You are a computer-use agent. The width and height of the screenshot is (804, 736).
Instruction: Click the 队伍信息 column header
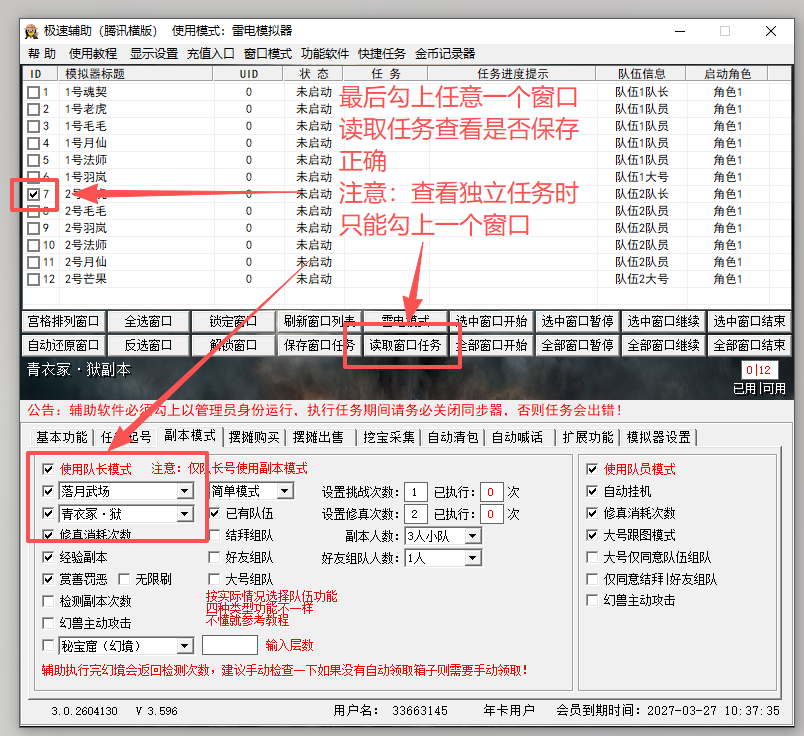point(641,73)
